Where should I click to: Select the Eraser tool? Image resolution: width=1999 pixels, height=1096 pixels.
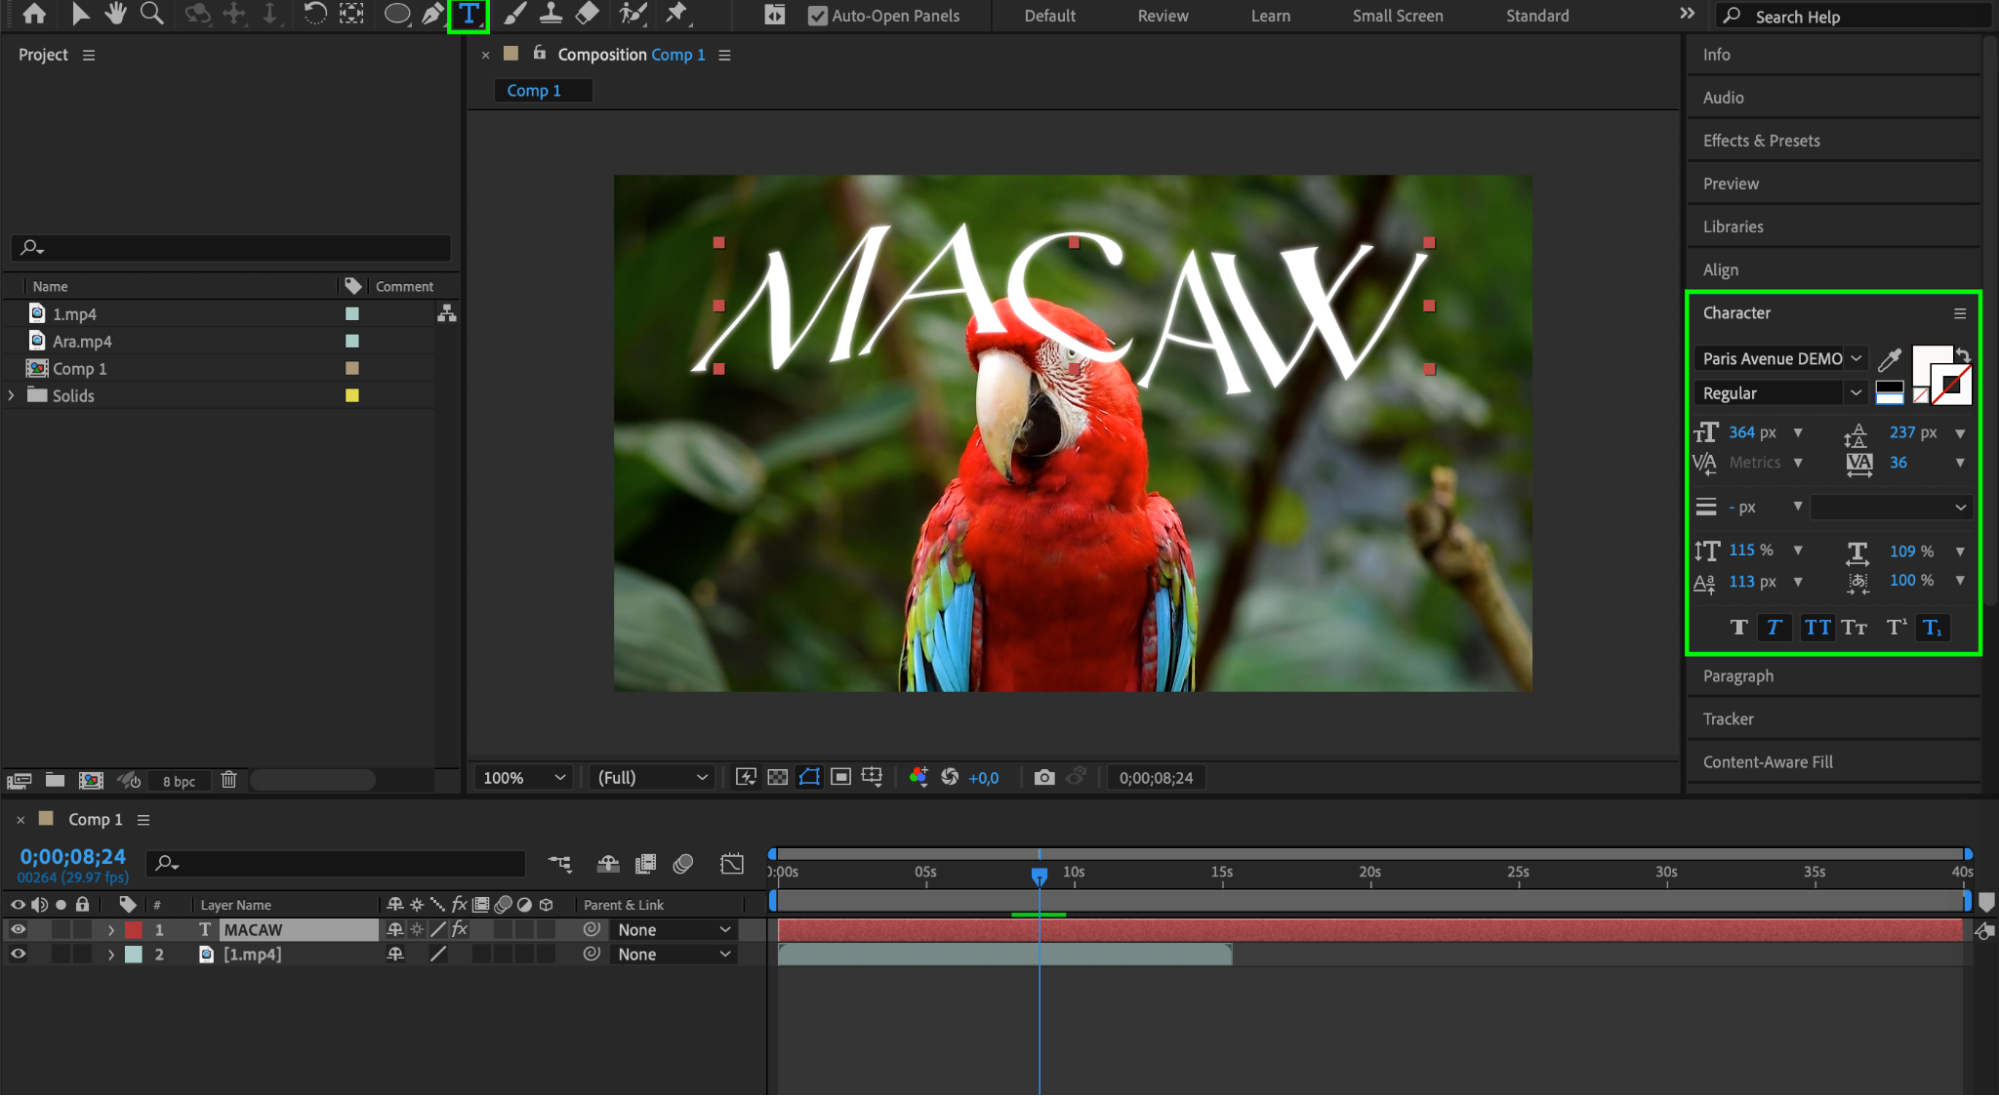click(x=588, y=15)
